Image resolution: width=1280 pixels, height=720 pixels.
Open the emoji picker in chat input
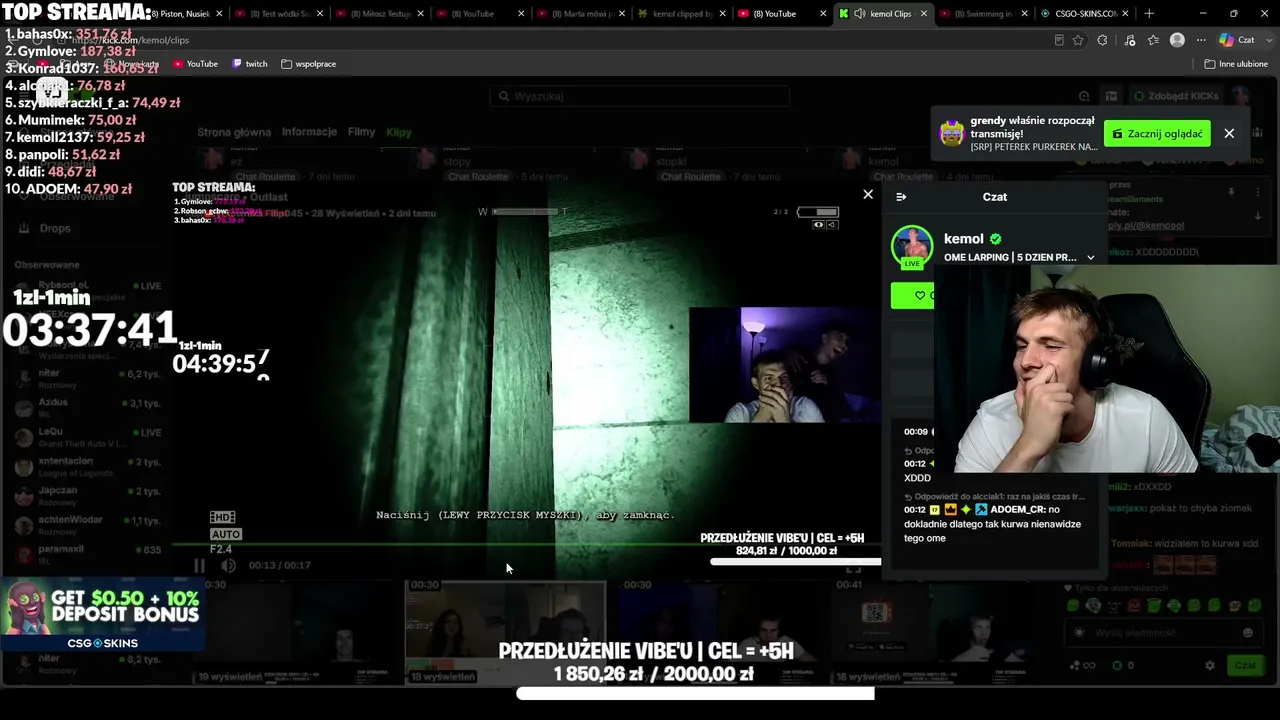tap(1247, 633)
